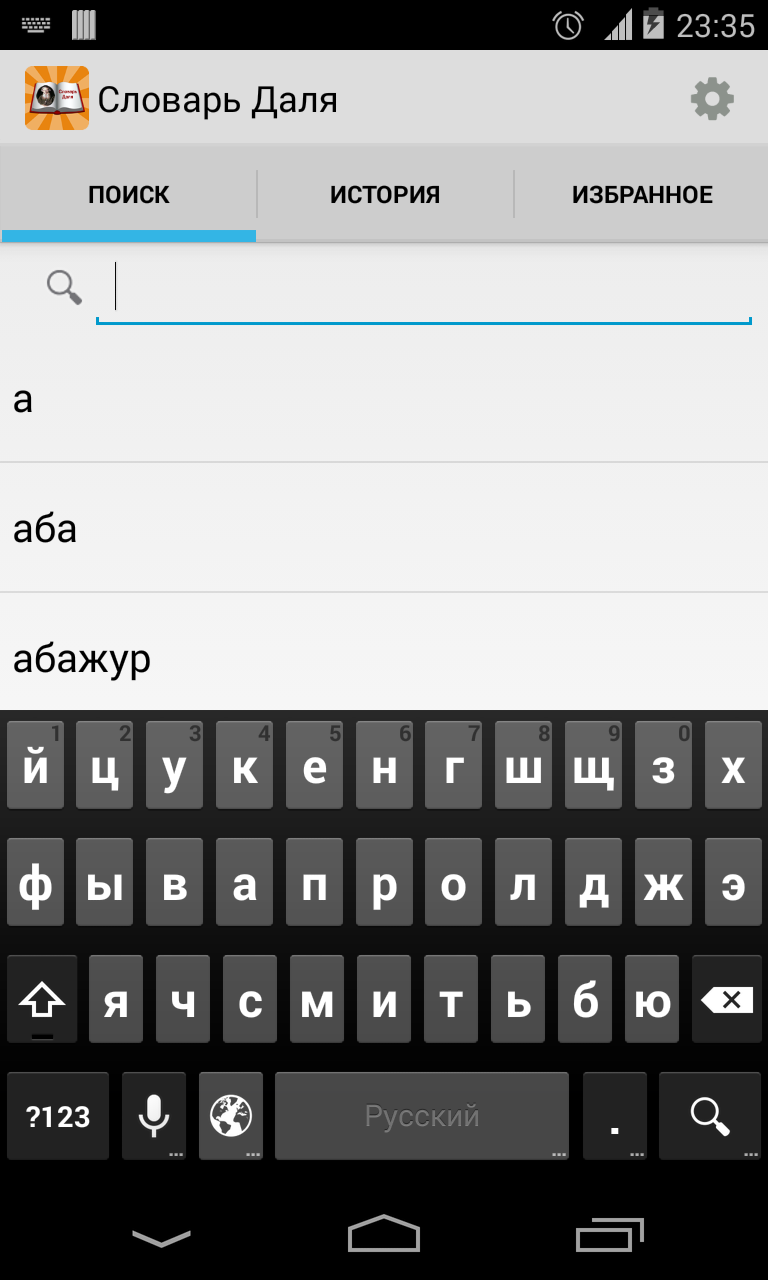This screenshot has height=1280, width=768.
Task: Tap the globe language switch key
Action: click(x=231, y=1116)
